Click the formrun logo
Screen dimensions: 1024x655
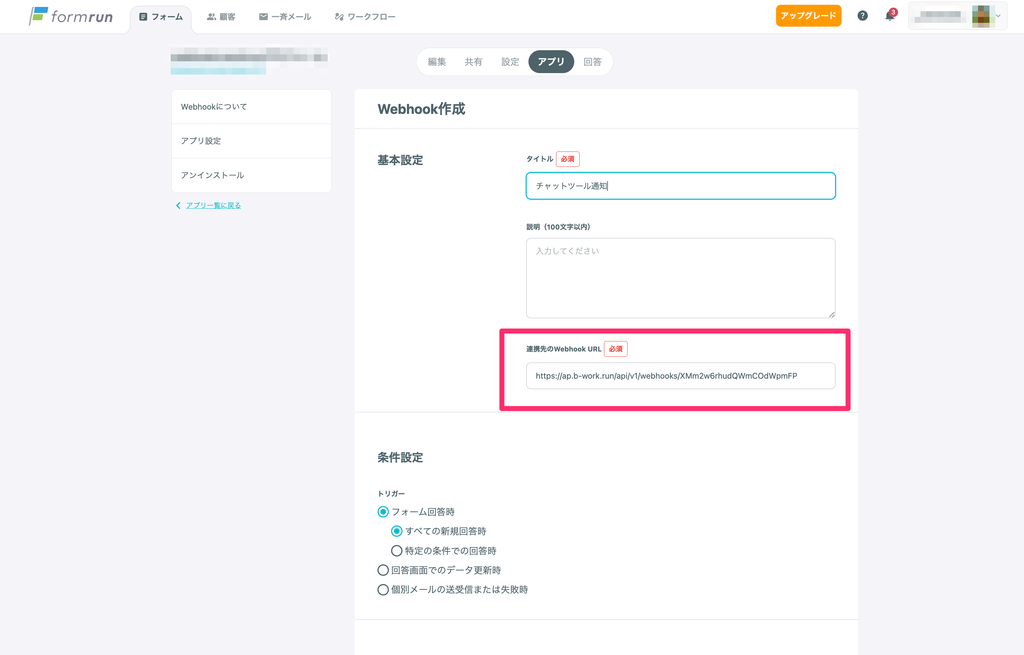[70, 16]
